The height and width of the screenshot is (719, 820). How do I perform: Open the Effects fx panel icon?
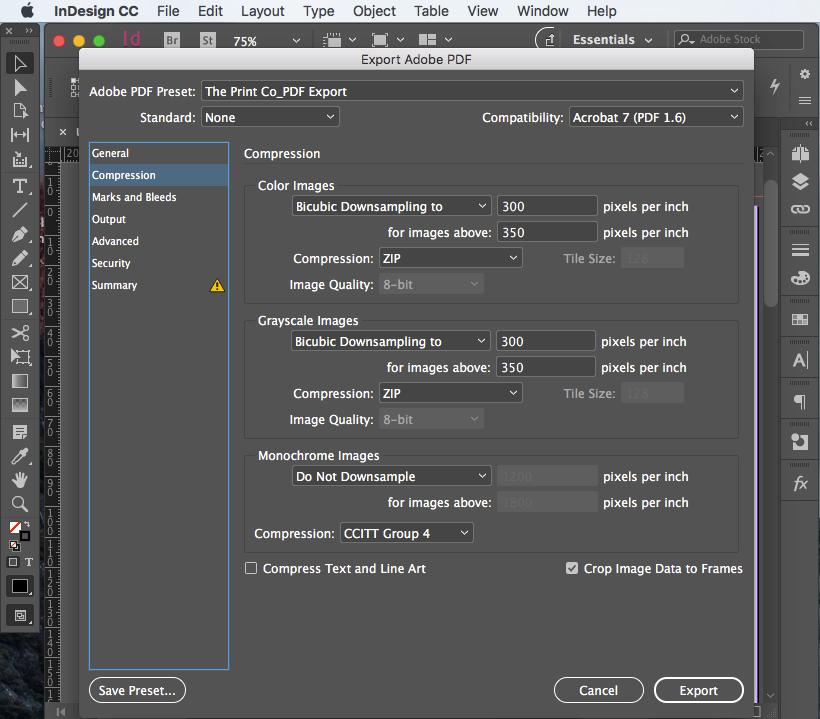click(x=800, y=484)
